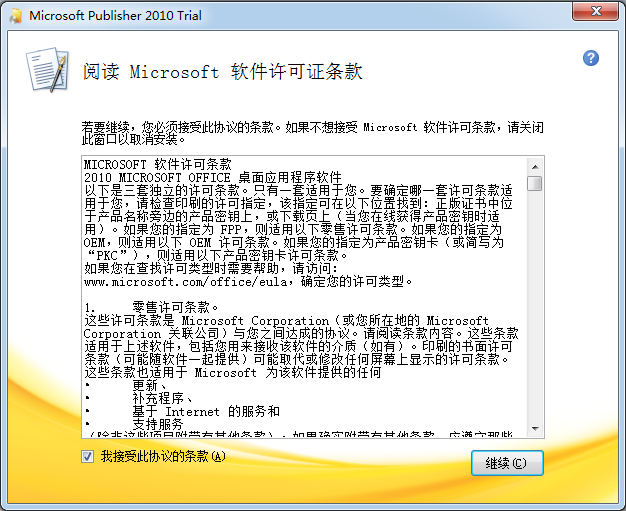Click the bullet item 基于 Internet 的服务和
Image resolution: width=626 pixels, height=511 pixels.
point(206,411)
